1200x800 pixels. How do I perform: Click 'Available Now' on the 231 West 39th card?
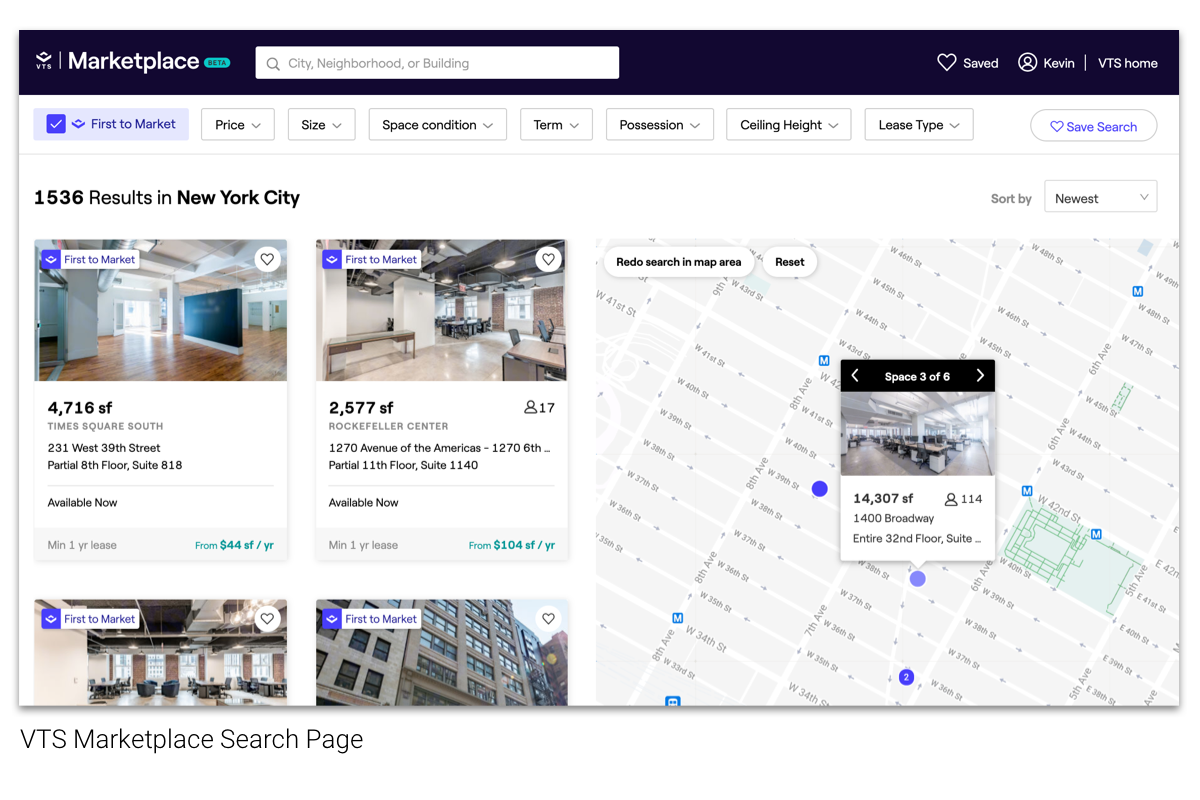coord(83,502)
